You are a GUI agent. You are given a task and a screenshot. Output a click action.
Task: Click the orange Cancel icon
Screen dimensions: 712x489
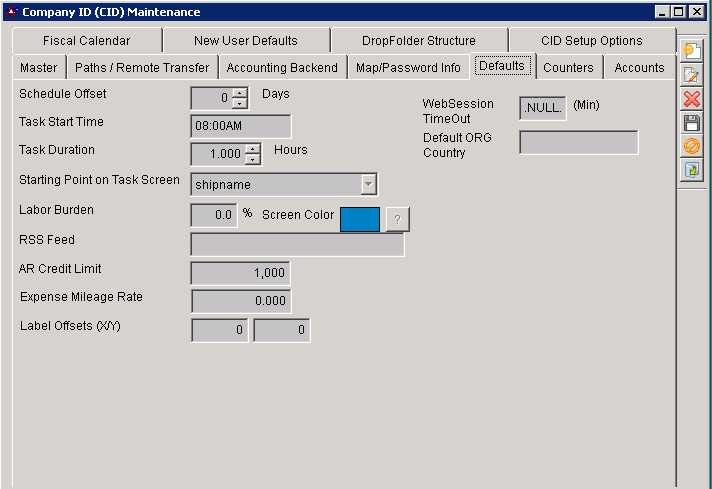pos(691,147)
